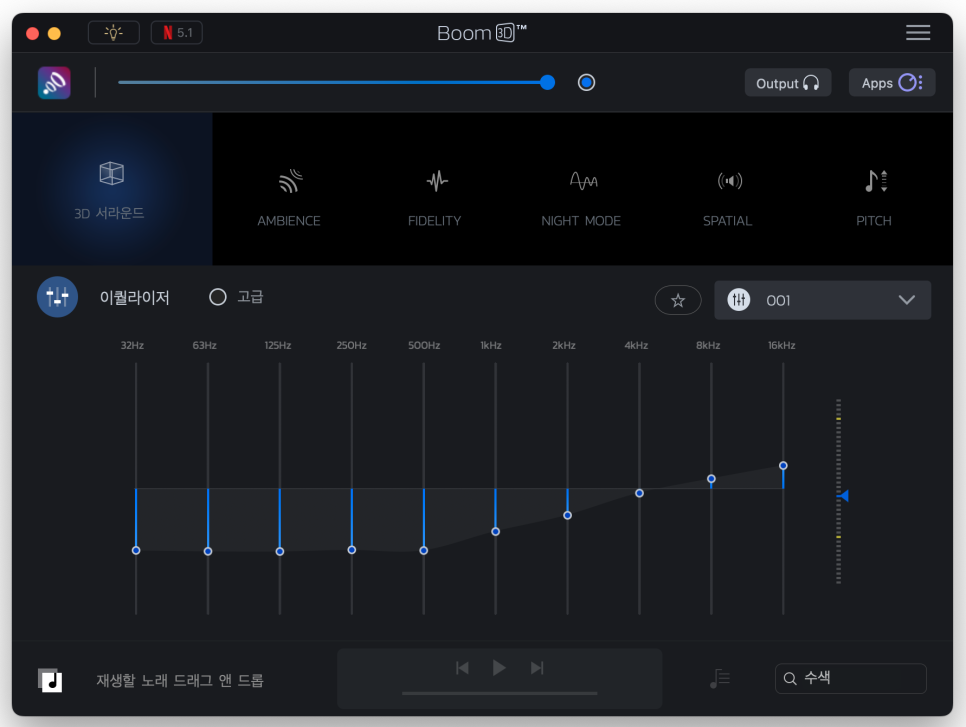Toggle the volume boost circle button

coord(586,83)
